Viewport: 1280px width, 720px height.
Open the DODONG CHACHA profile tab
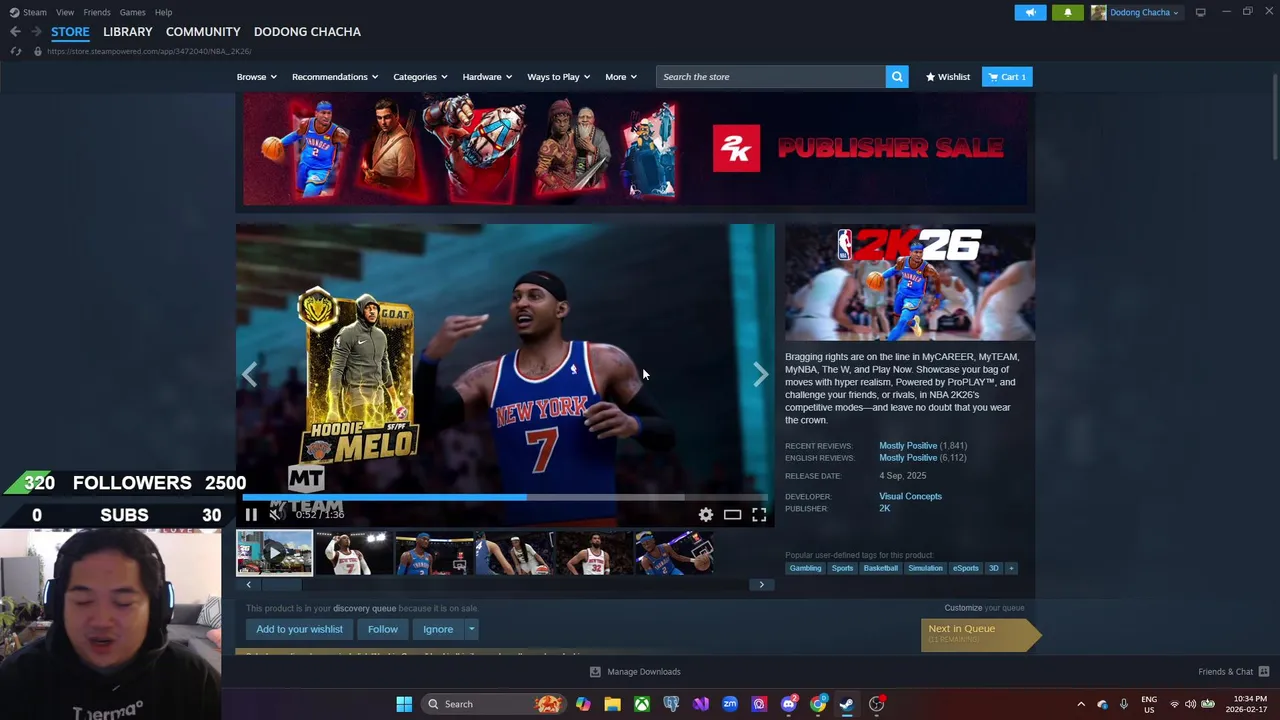coord(307,32)
